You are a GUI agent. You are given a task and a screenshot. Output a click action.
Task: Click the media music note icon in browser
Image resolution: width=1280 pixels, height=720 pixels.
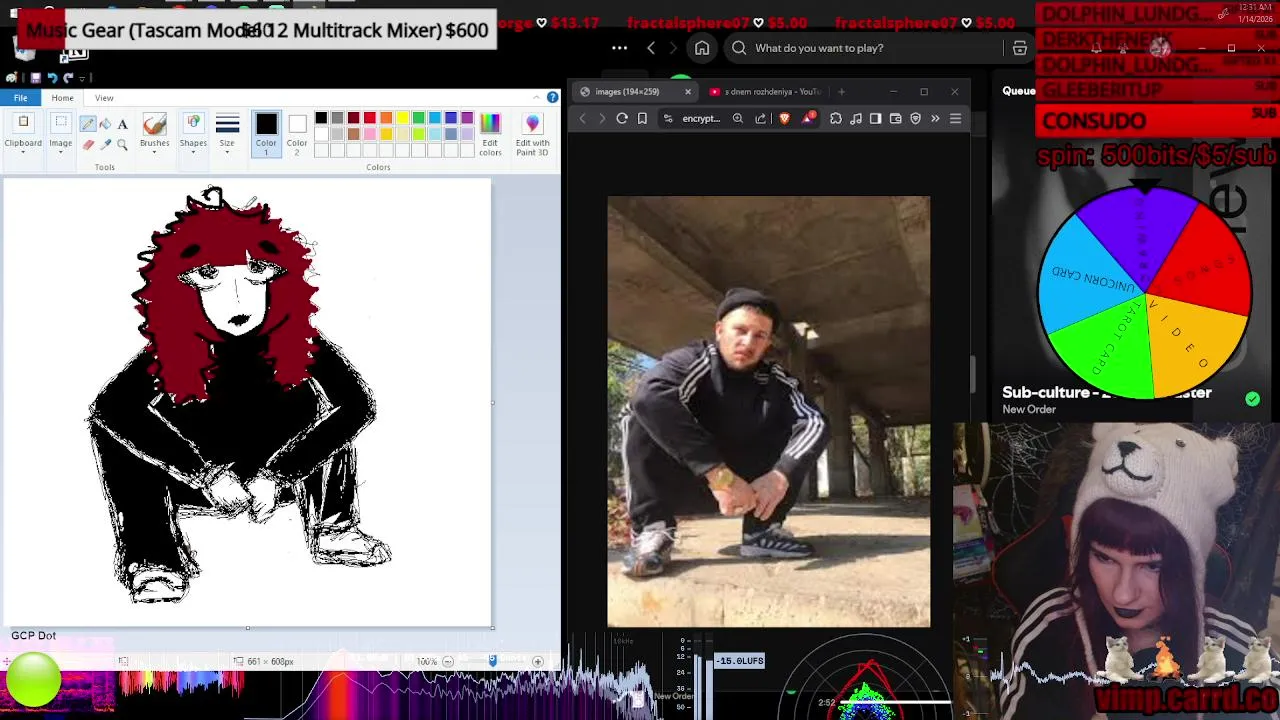pyautogui.click(x=856, y=119)
